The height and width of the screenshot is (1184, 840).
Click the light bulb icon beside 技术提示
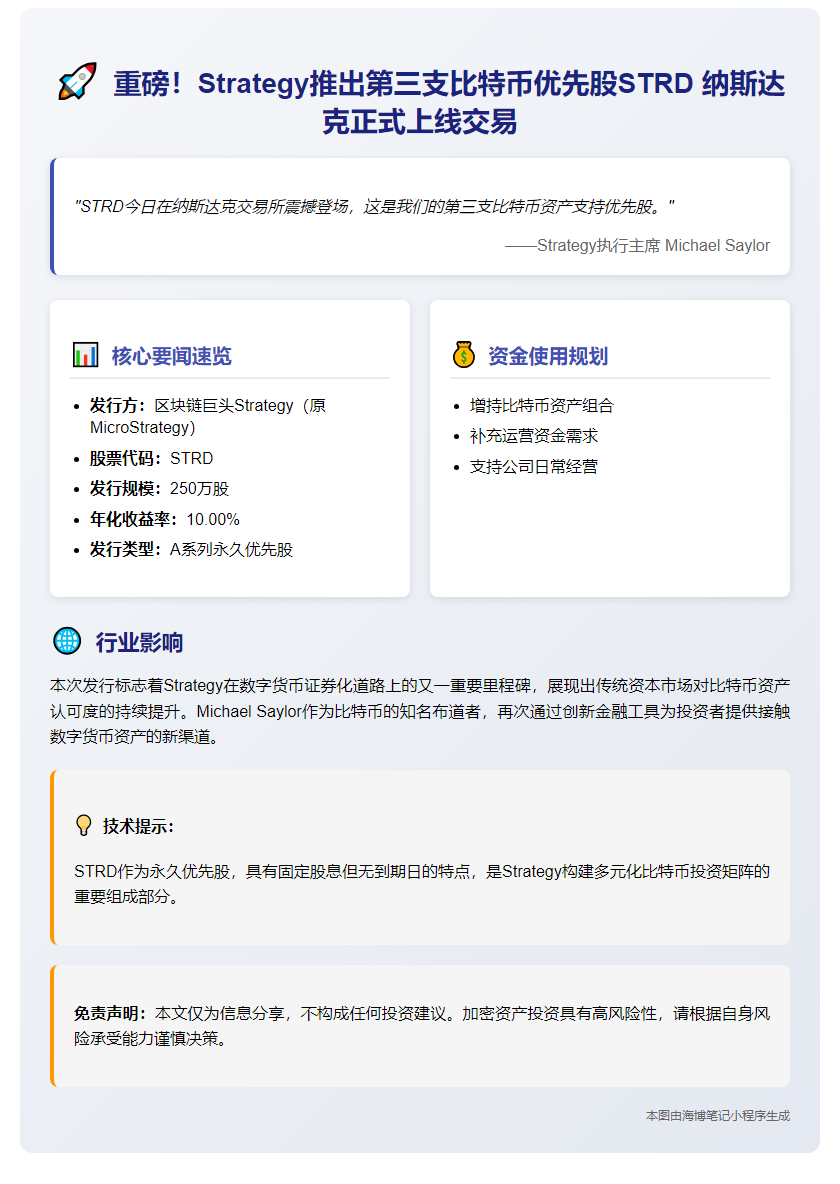click(x=84, y=825)
